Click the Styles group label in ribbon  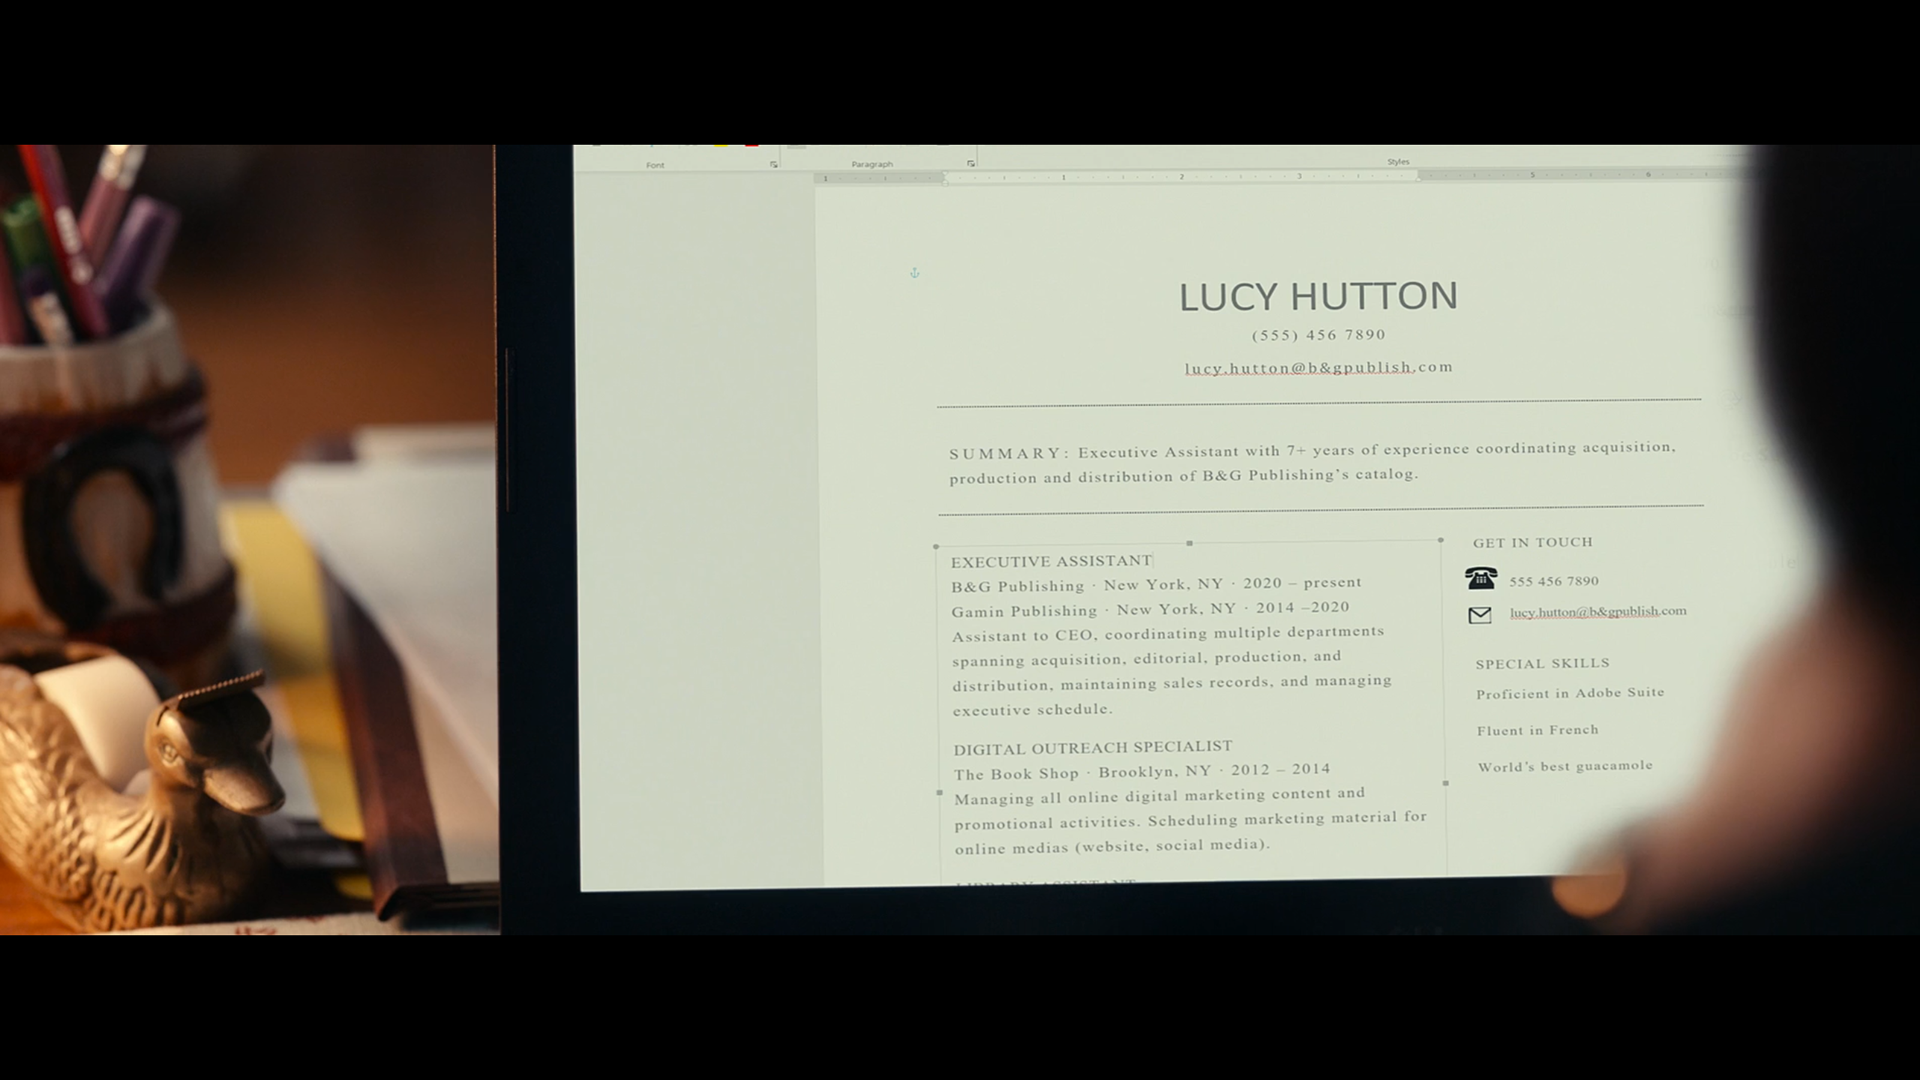(1398, 161)
